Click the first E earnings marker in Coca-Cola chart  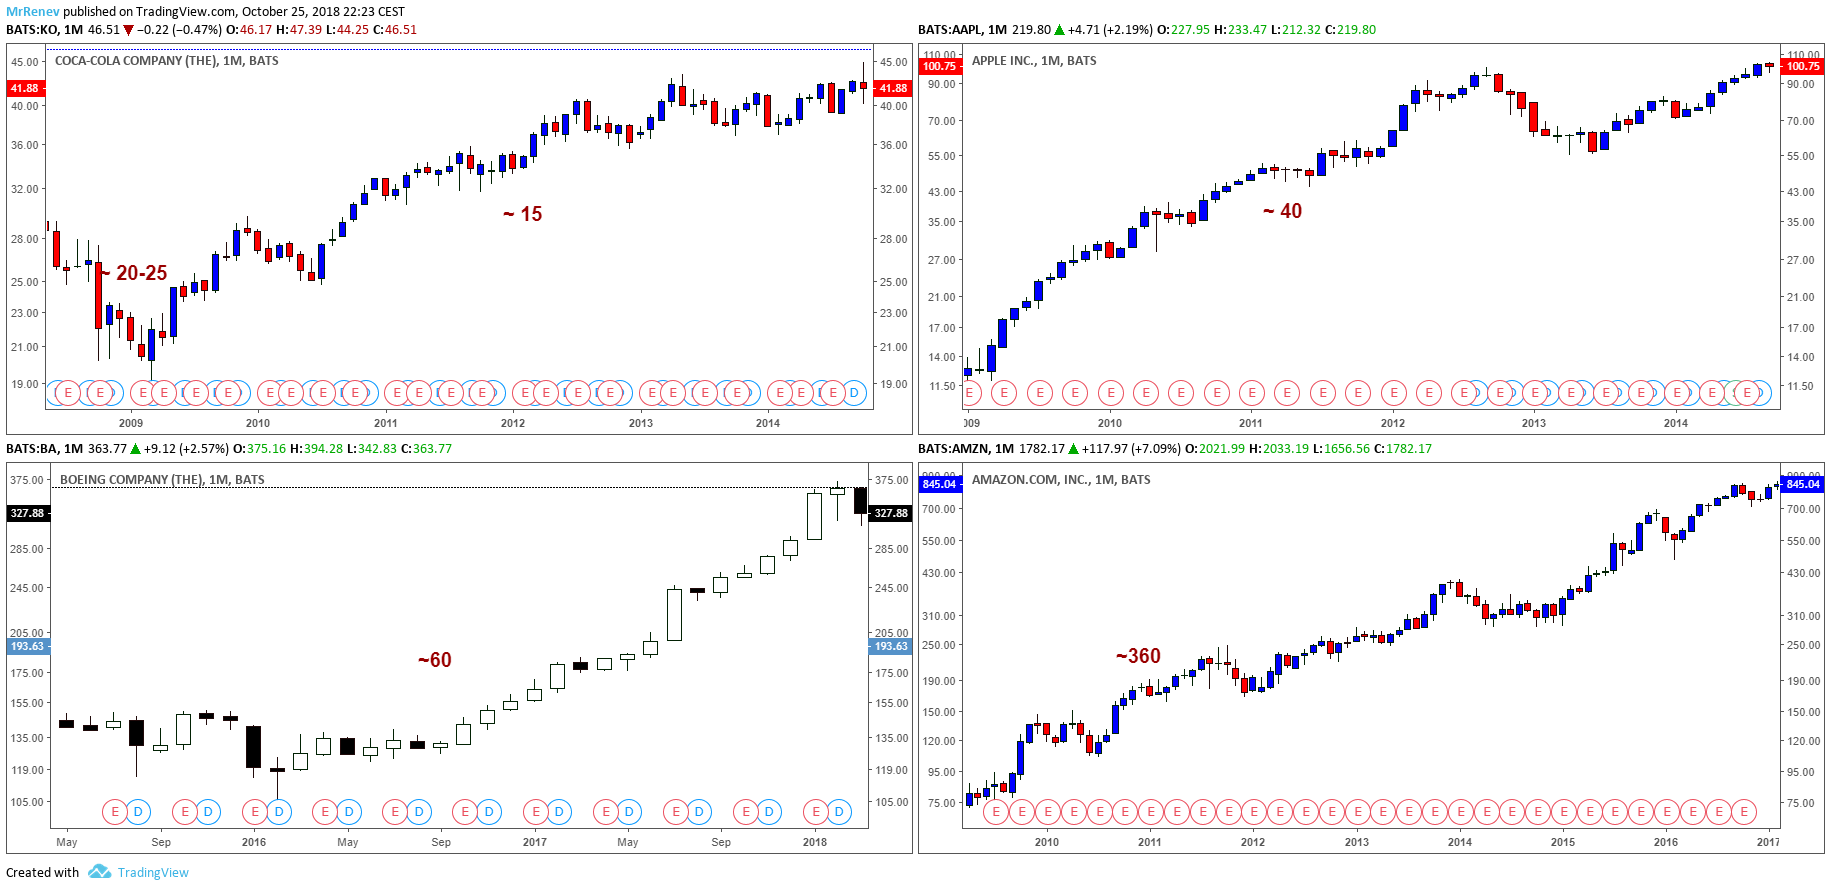pyautogui.click(x=68, y=393)
